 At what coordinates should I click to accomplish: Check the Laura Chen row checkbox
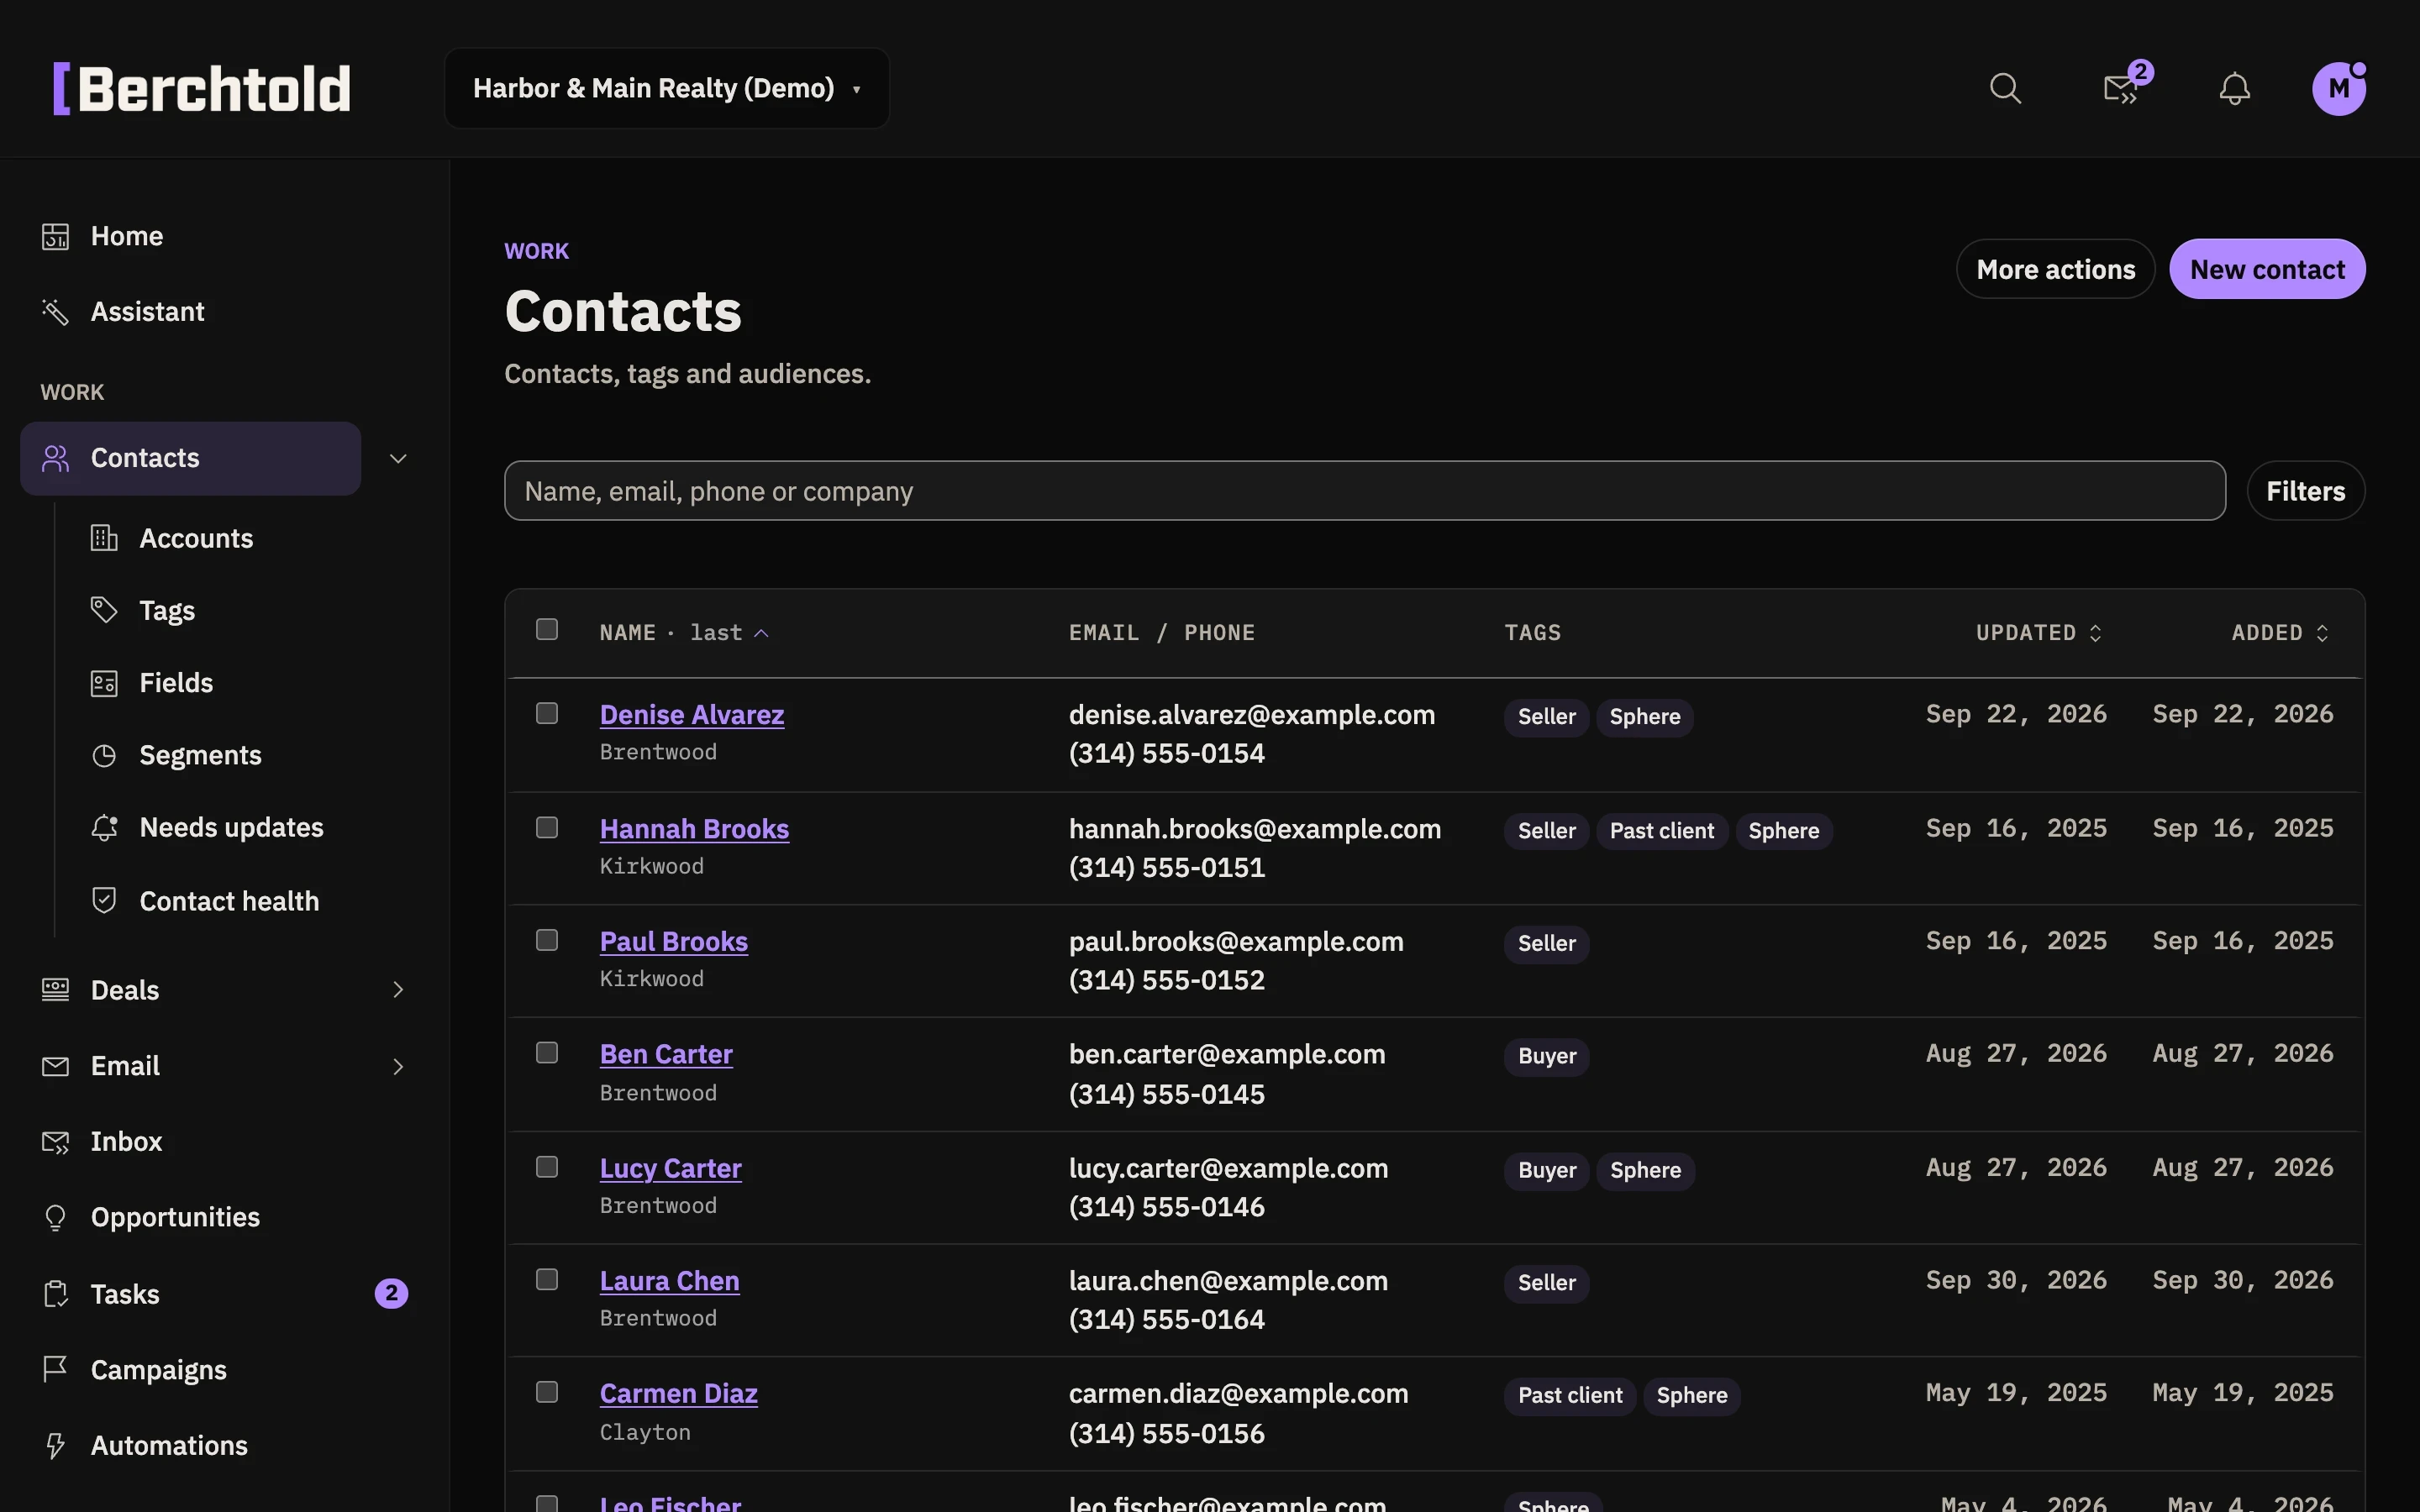click(x=547, y=1279)
